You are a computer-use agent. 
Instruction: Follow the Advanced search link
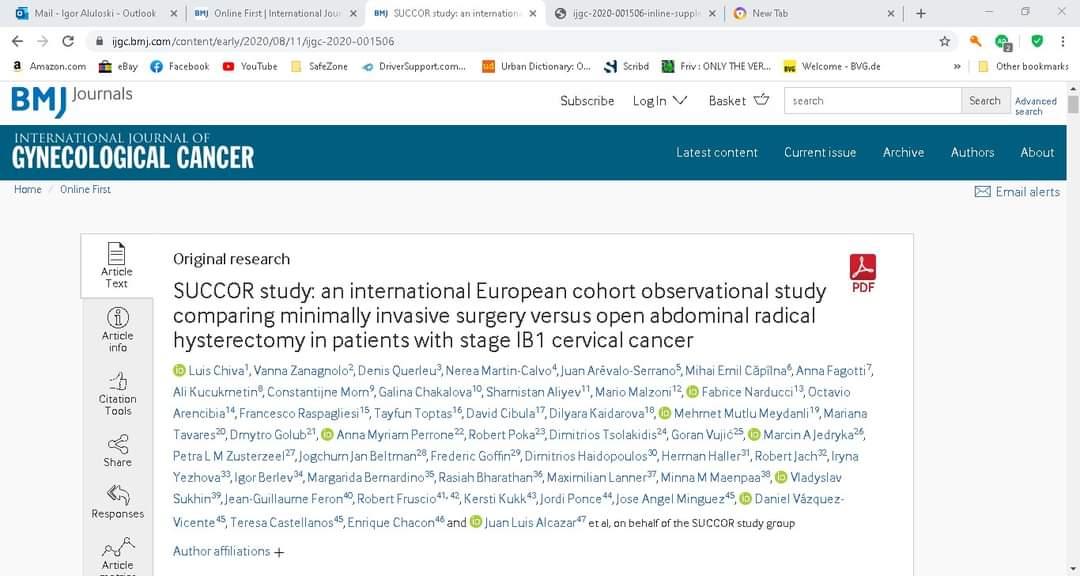click(x=1035, y=106)
